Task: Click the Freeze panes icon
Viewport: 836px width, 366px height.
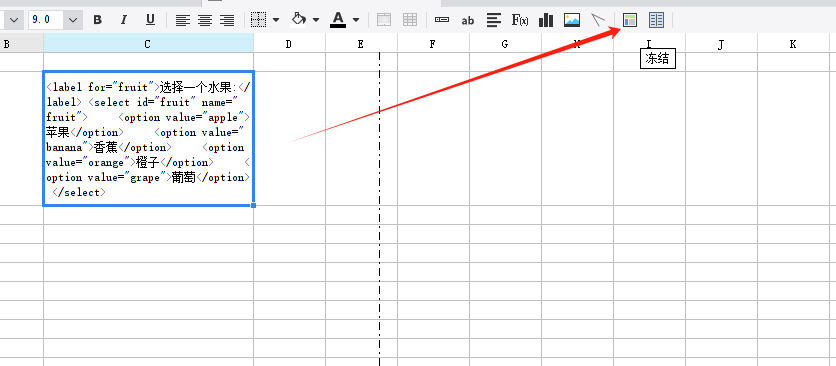Action: click(630, 20)
